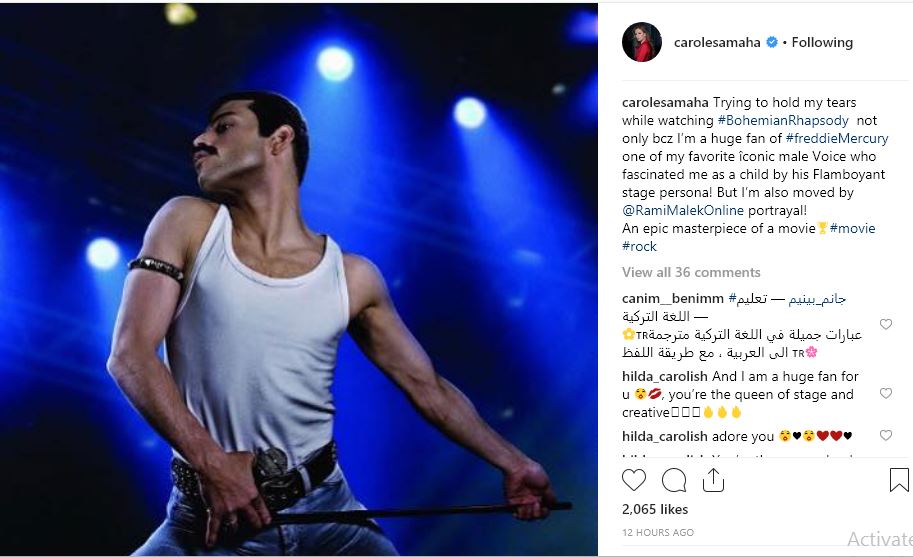The height and width of the screenshot is (557, 913).
Task: Open canim__benimm commenter profile
Action: (673, 299)
